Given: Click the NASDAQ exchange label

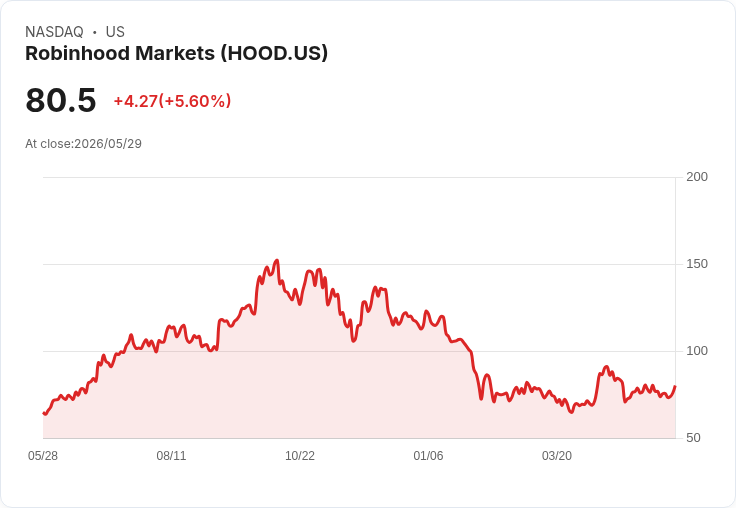Looking at the screenshot, I should (54, 32).
